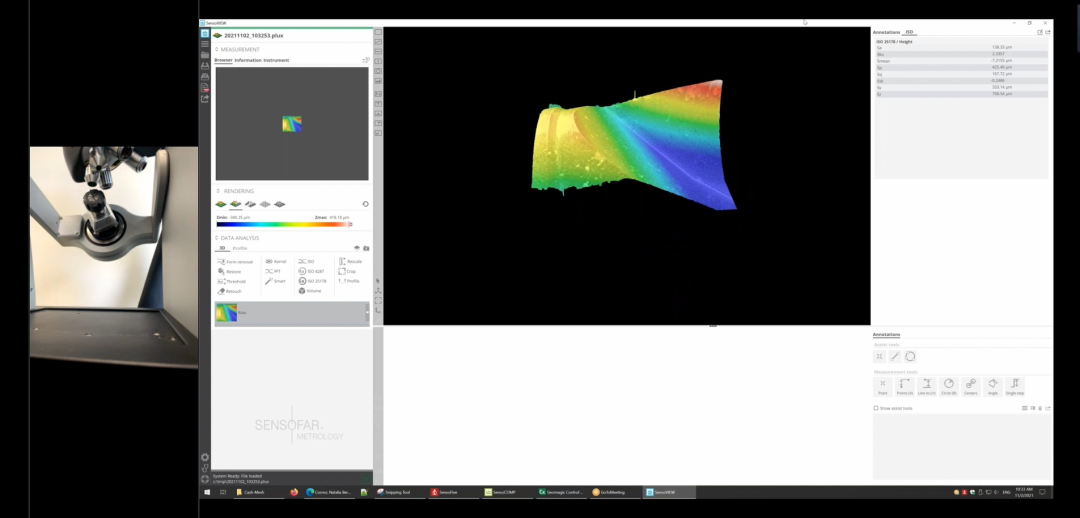The width and height of the screenshot is (1080, 518).
Task: Select the Line to (H) measurement tool
Action: coord(926,386)
